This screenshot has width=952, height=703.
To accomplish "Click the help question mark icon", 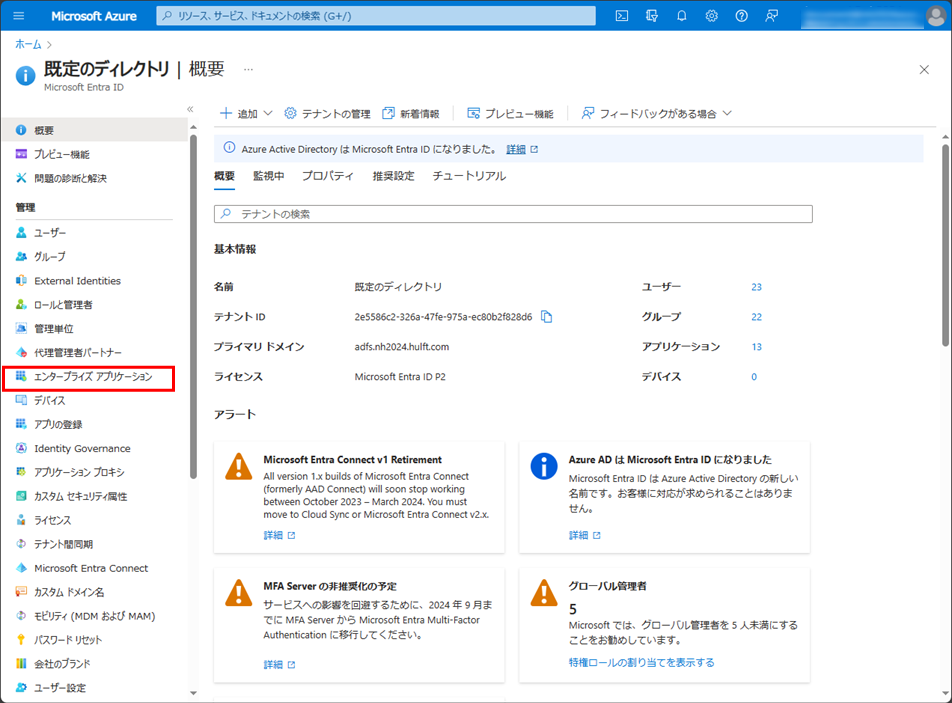I will (x=741, y=16).
